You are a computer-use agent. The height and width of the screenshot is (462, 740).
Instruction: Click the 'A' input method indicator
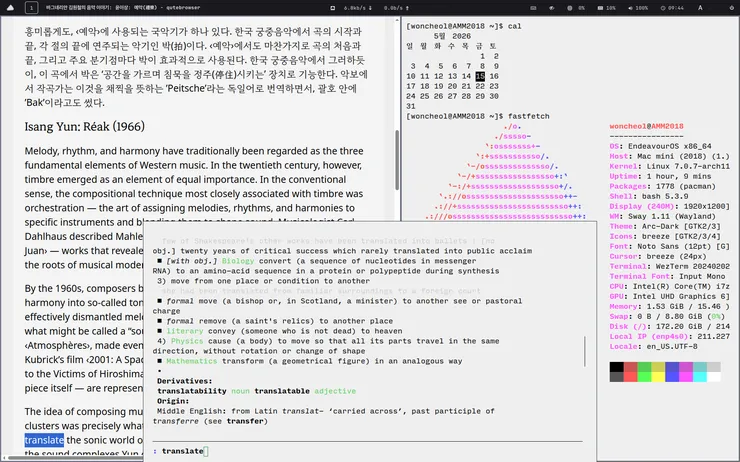pos(700,8)
